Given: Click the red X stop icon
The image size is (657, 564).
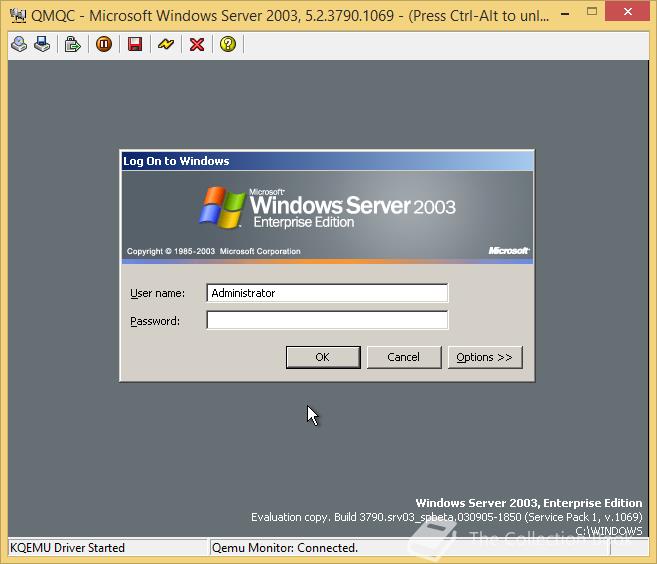Looking at the screenshot, I should [x=197, y=44].
